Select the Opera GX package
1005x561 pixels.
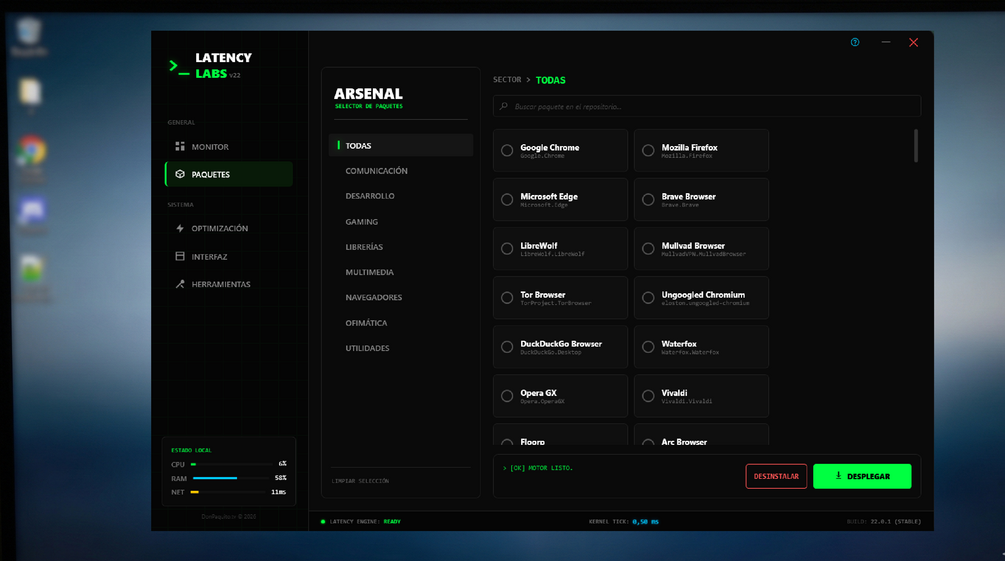click(560, 396)
